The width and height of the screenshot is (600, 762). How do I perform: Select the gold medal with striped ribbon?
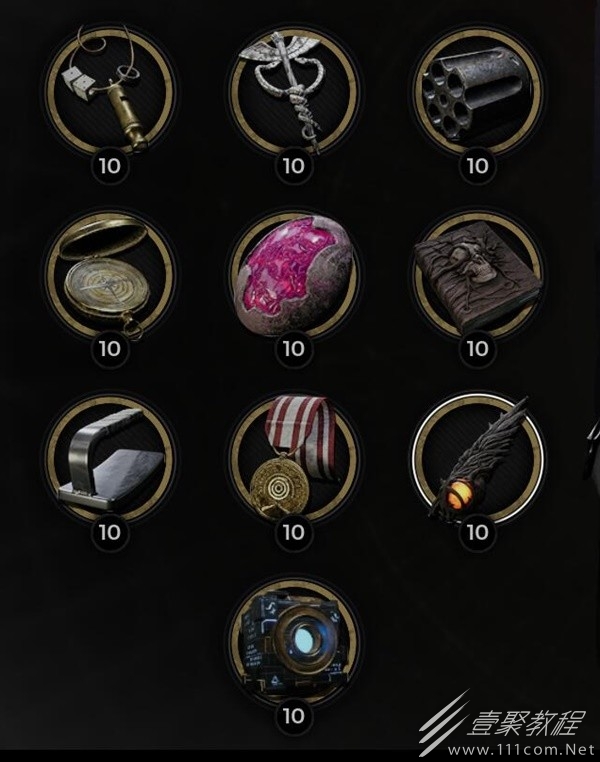tap(293, 458)
